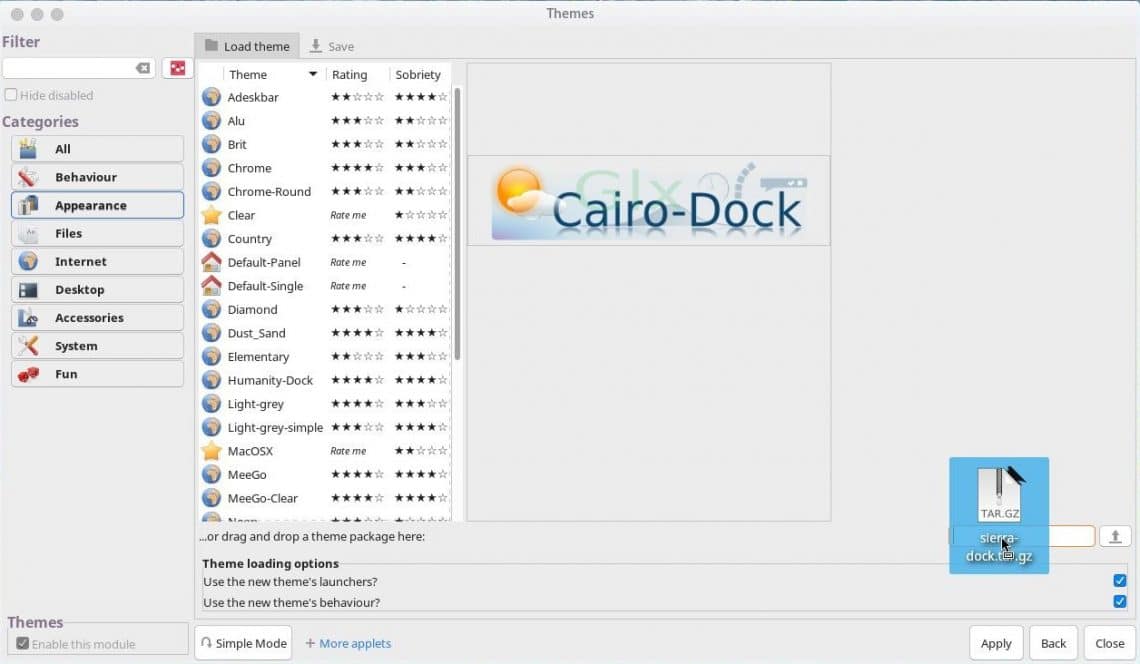This screenshot has height=664, width=1140.
Task: Open the System category
Action: pyautogui.click(x=97, y=346)
